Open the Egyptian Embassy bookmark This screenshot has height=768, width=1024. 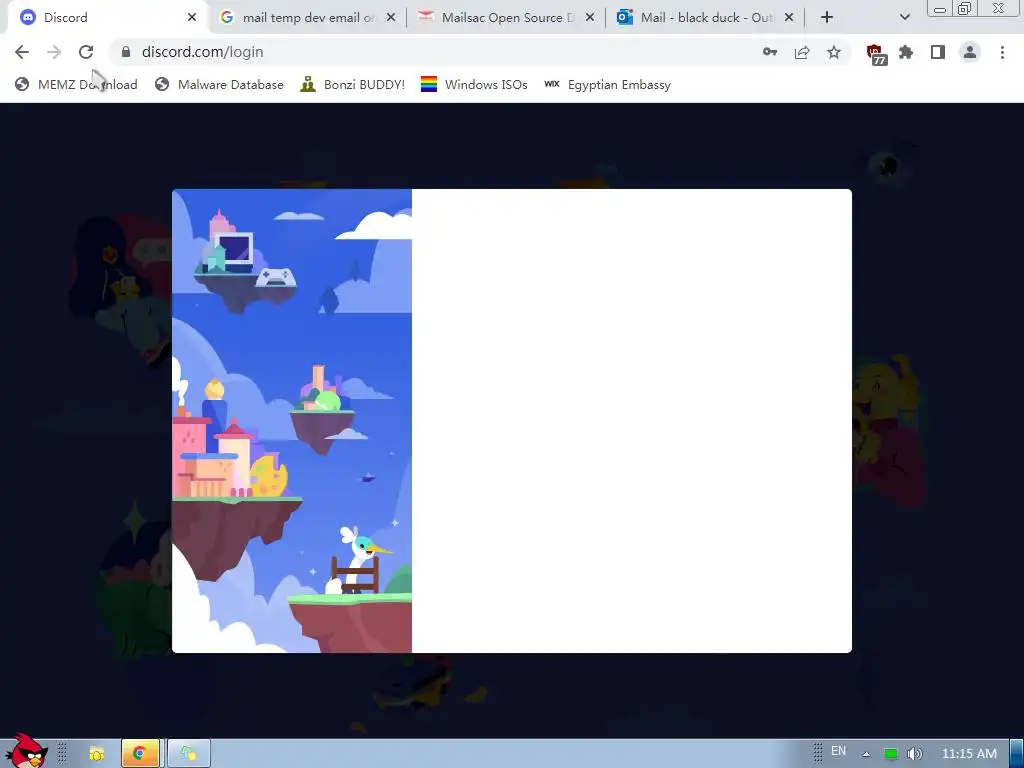tap(607, 85)
